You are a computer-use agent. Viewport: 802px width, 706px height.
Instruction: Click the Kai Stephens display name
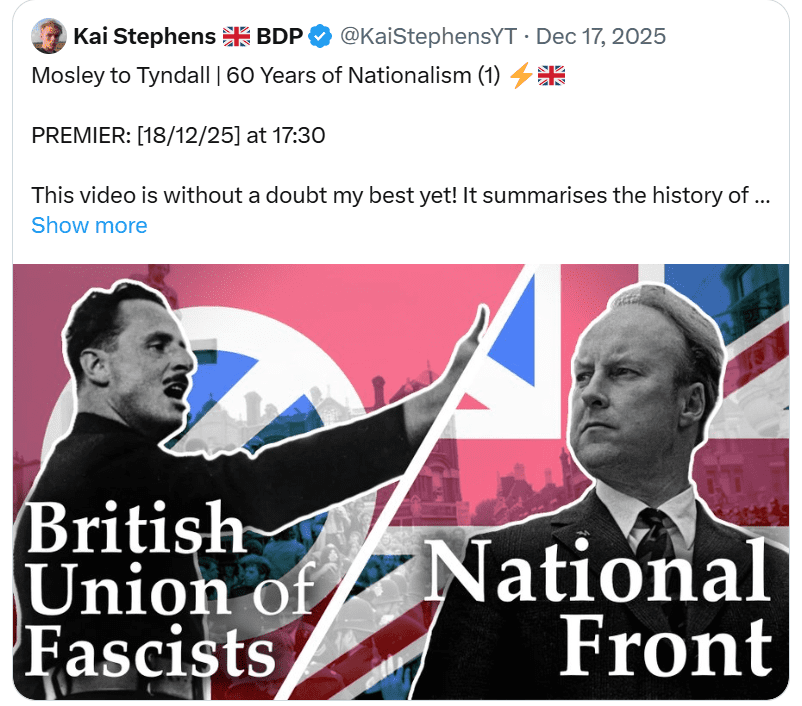(x=145, y=37)
